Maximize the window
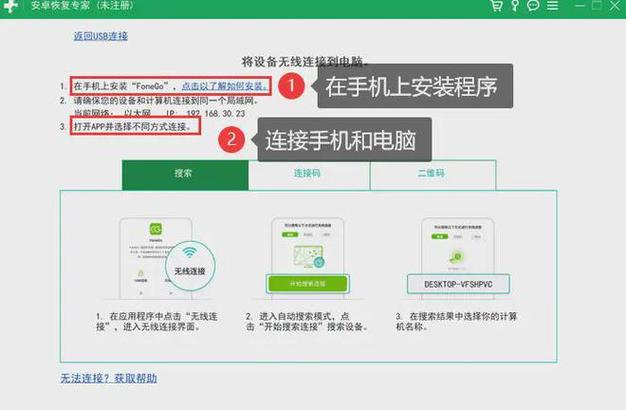Image resolution: width=626 pixels, height=410 pixels. (597, 5)
